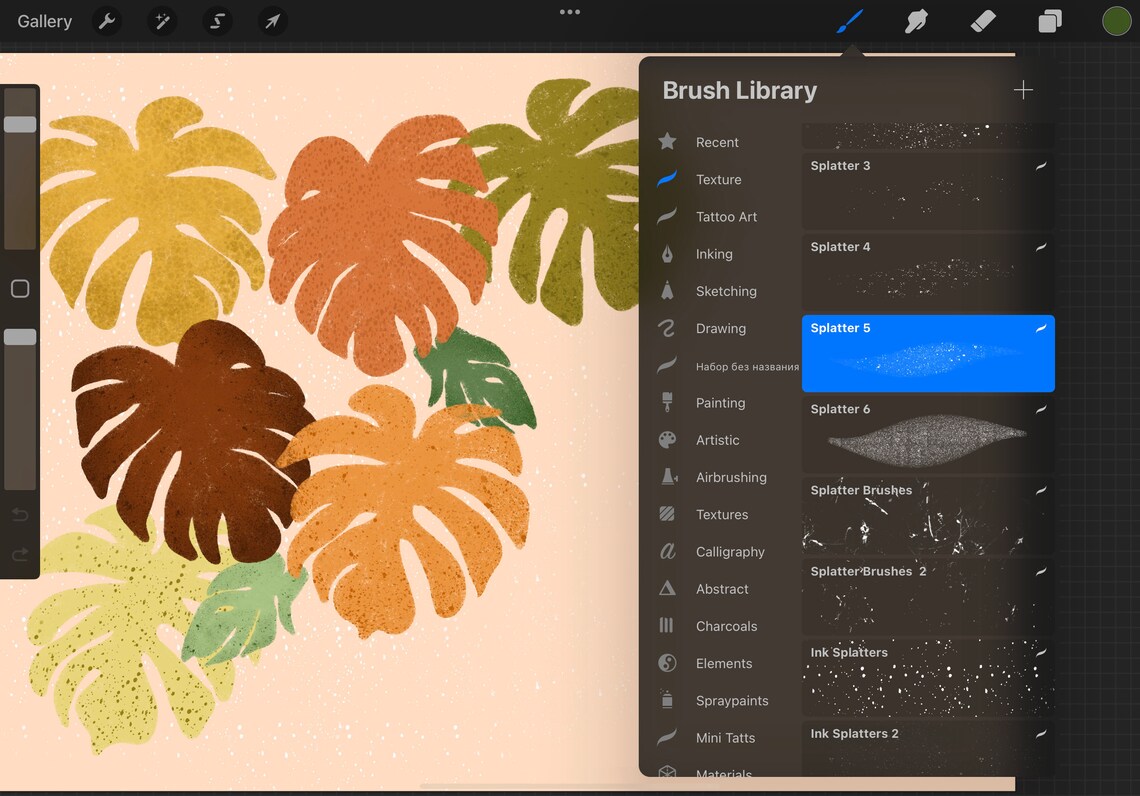The image size is (1140, 796).
Task: Tap the active Brush tool icon
Action: pyautogui.click(x=849, y=21)
